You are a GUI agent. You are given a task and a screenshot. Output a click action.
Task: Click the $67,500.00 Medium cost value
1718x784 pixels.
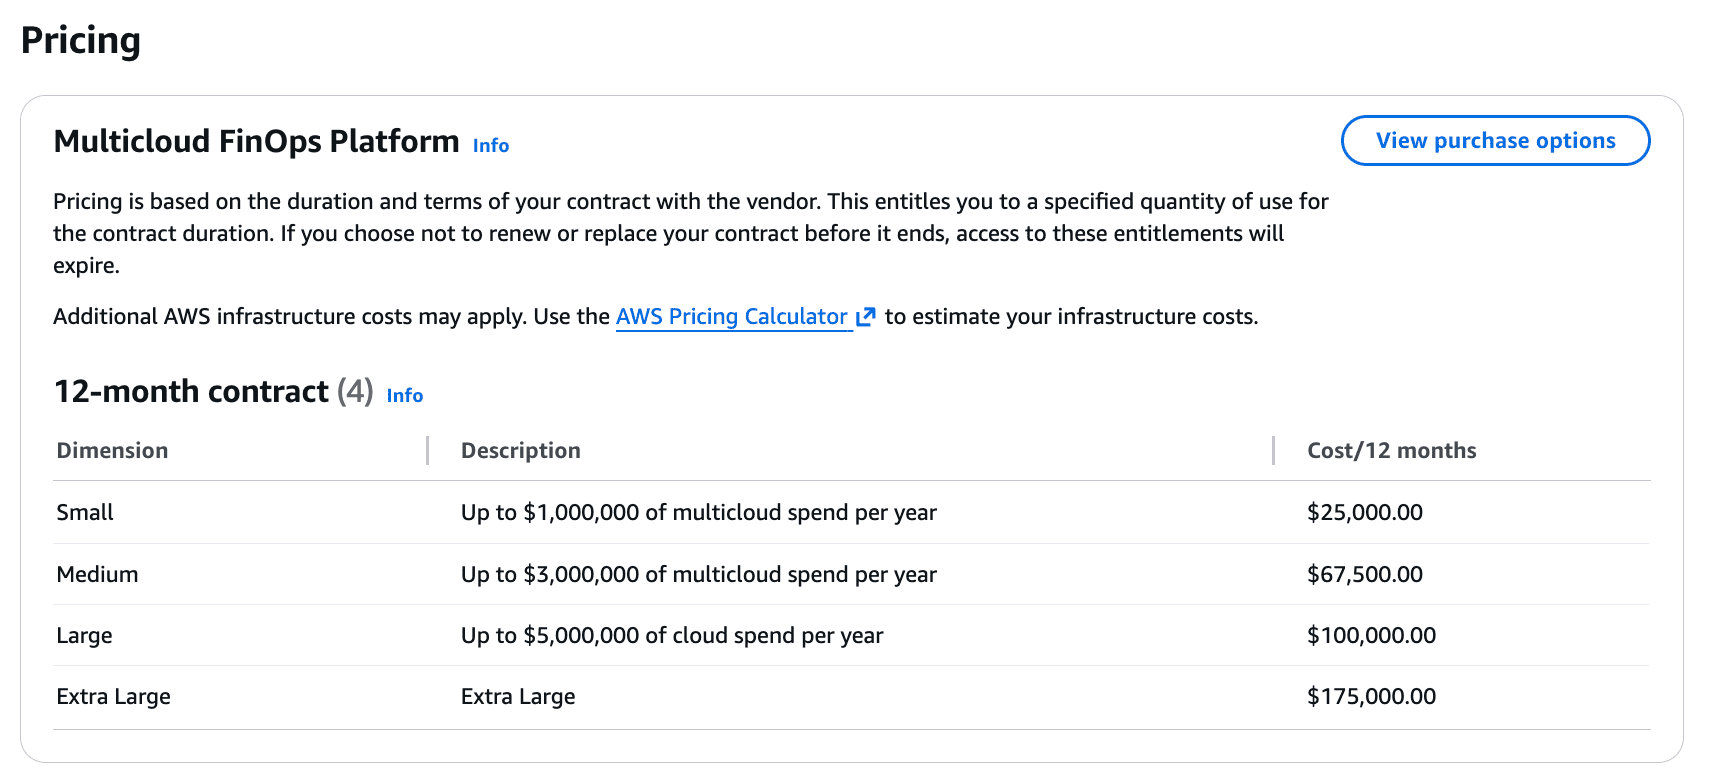pyautogui.click(x=1366, y=574)
